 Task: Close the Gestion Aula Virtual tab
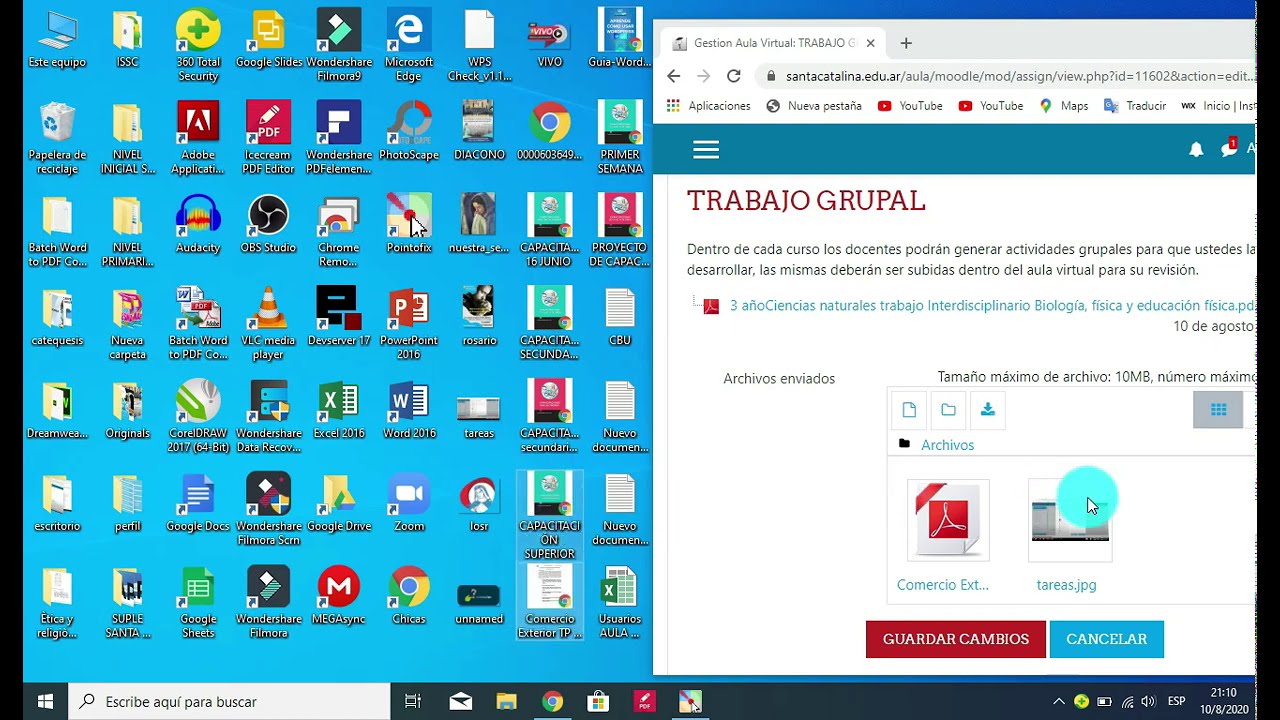(x=870, y=43)
